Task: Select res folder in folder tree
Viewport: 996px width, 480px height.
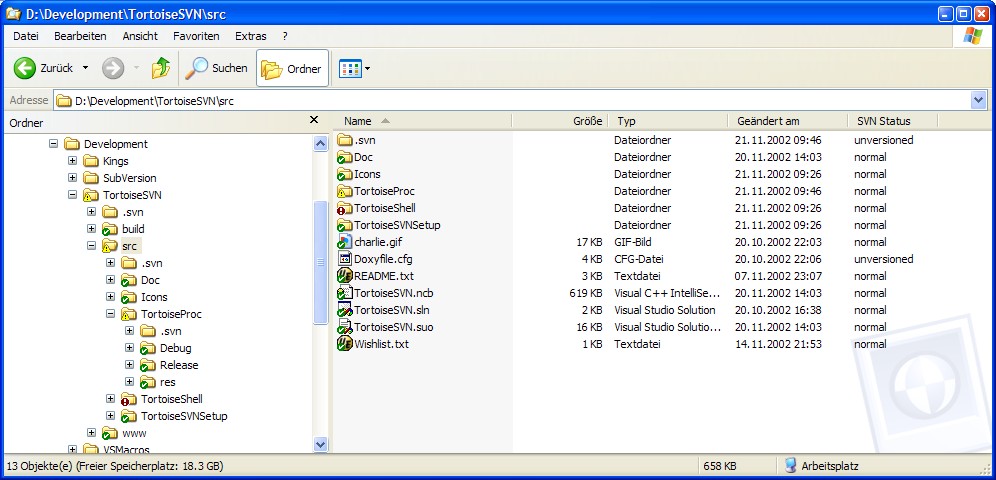Action: (168, 382)
